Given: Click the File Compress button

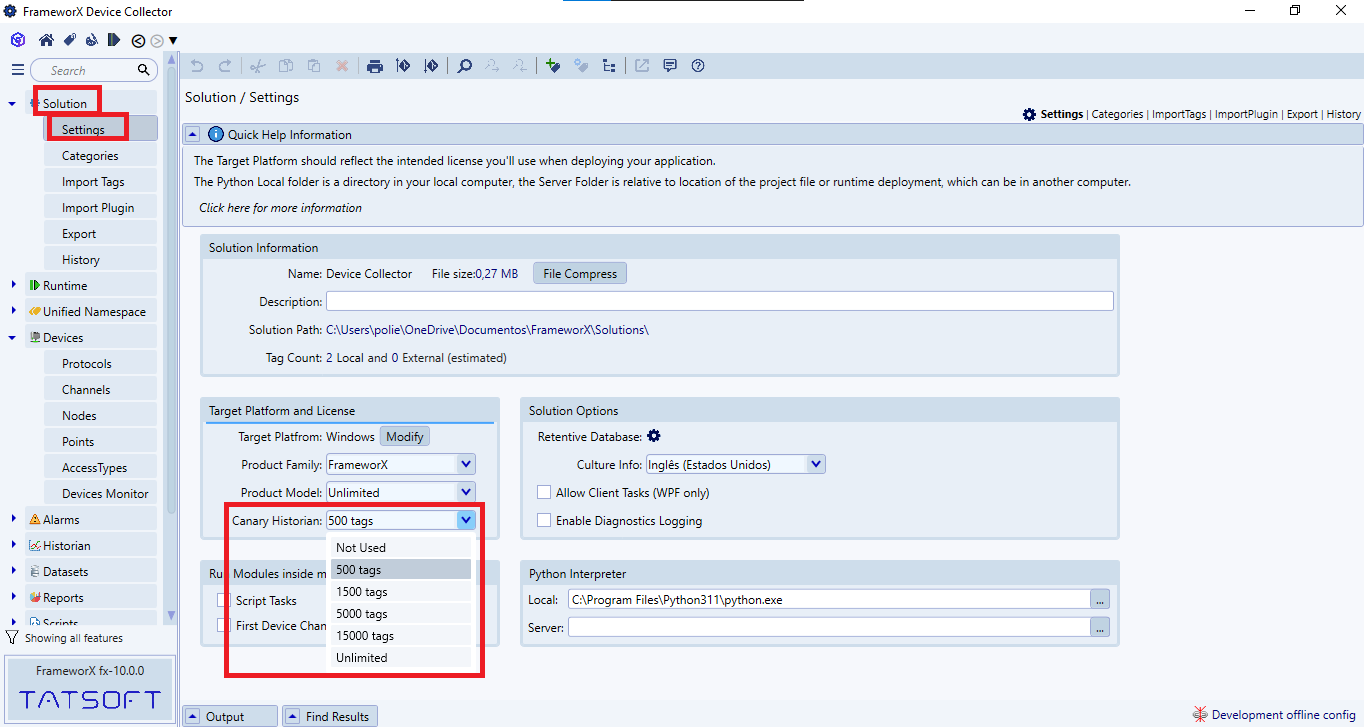Looking at the screenshot, I should coord(580,274).
